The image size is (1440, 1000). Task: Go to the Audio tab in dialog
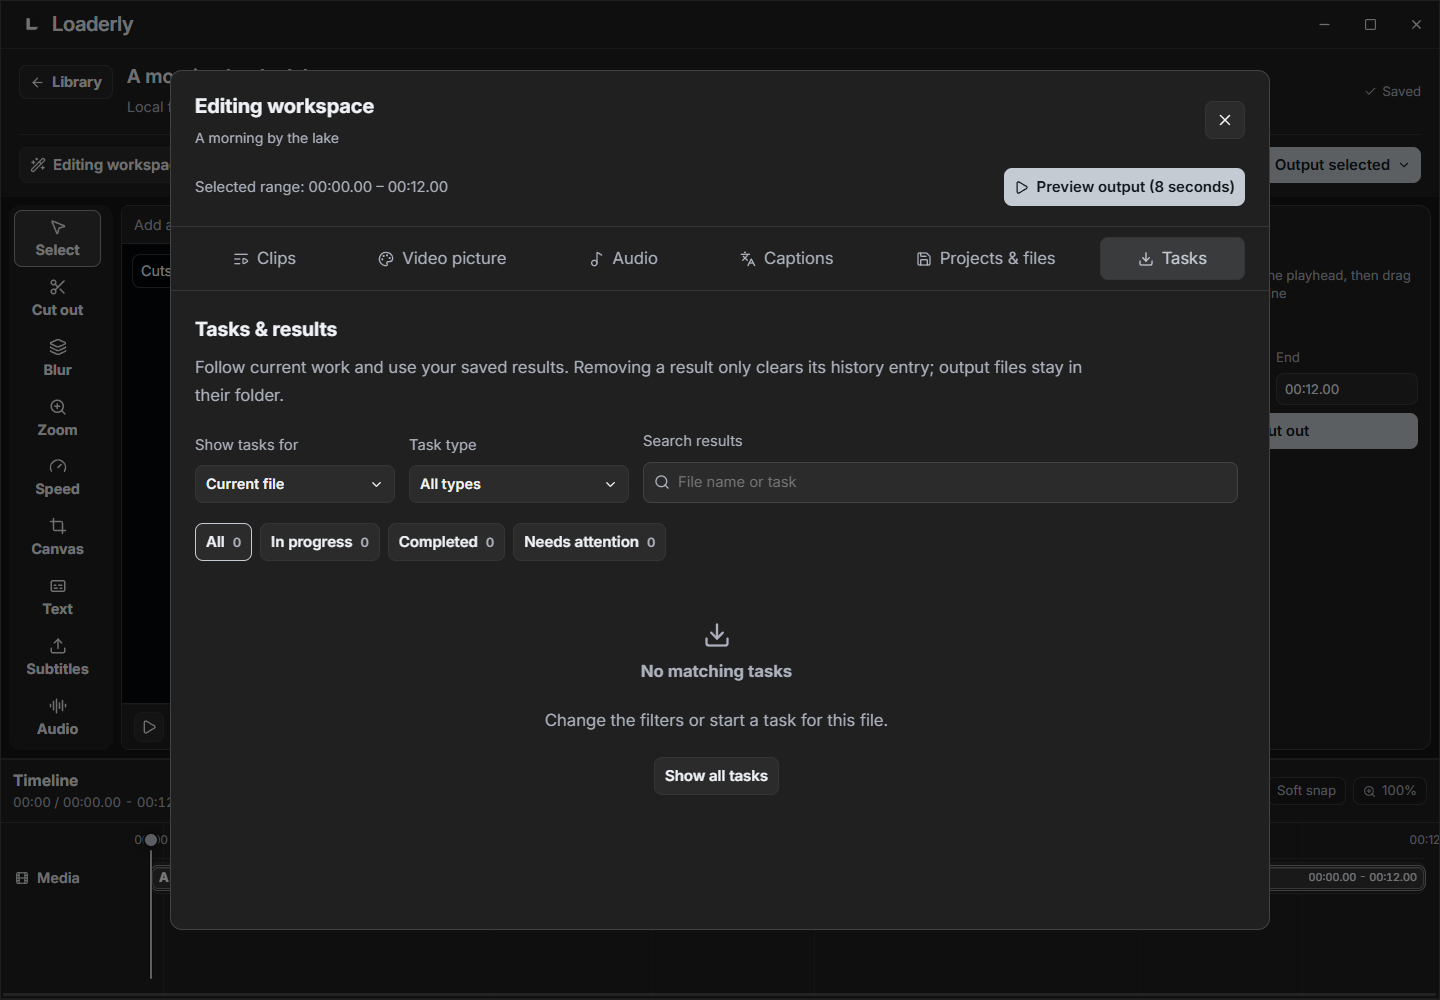click(x=623, y=258)
